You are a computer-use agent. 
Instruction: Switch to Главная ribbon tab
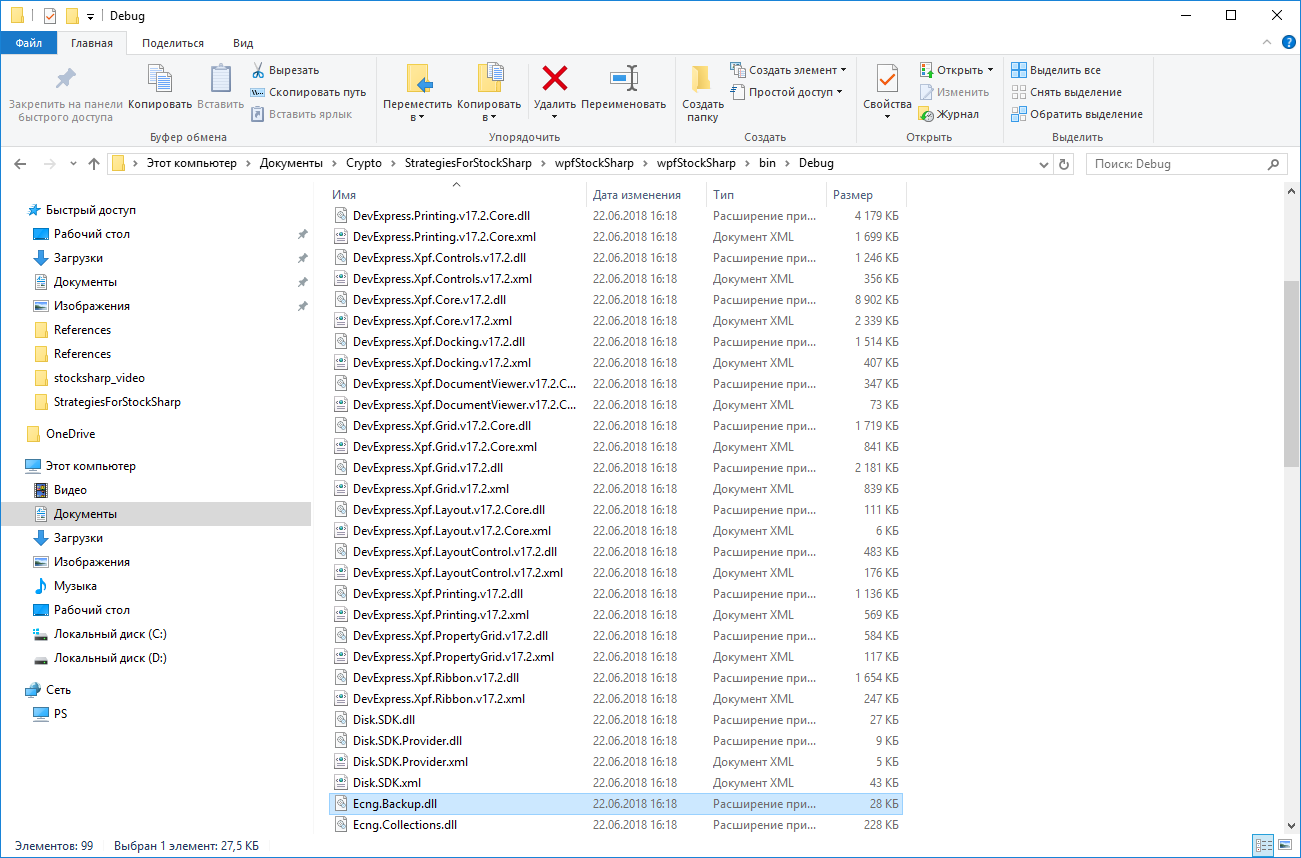pos(92,43)
